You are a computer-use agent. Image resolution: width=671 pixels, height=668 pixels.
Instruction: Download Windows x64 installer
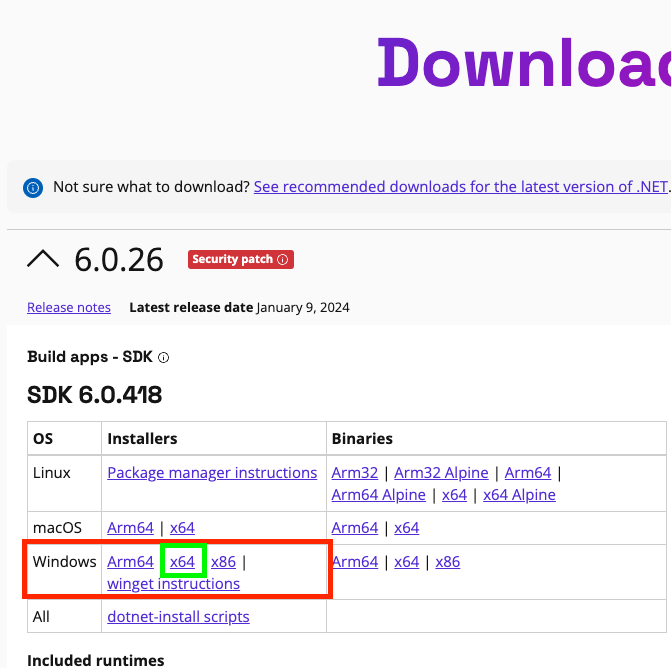click(x=182, y=562)
